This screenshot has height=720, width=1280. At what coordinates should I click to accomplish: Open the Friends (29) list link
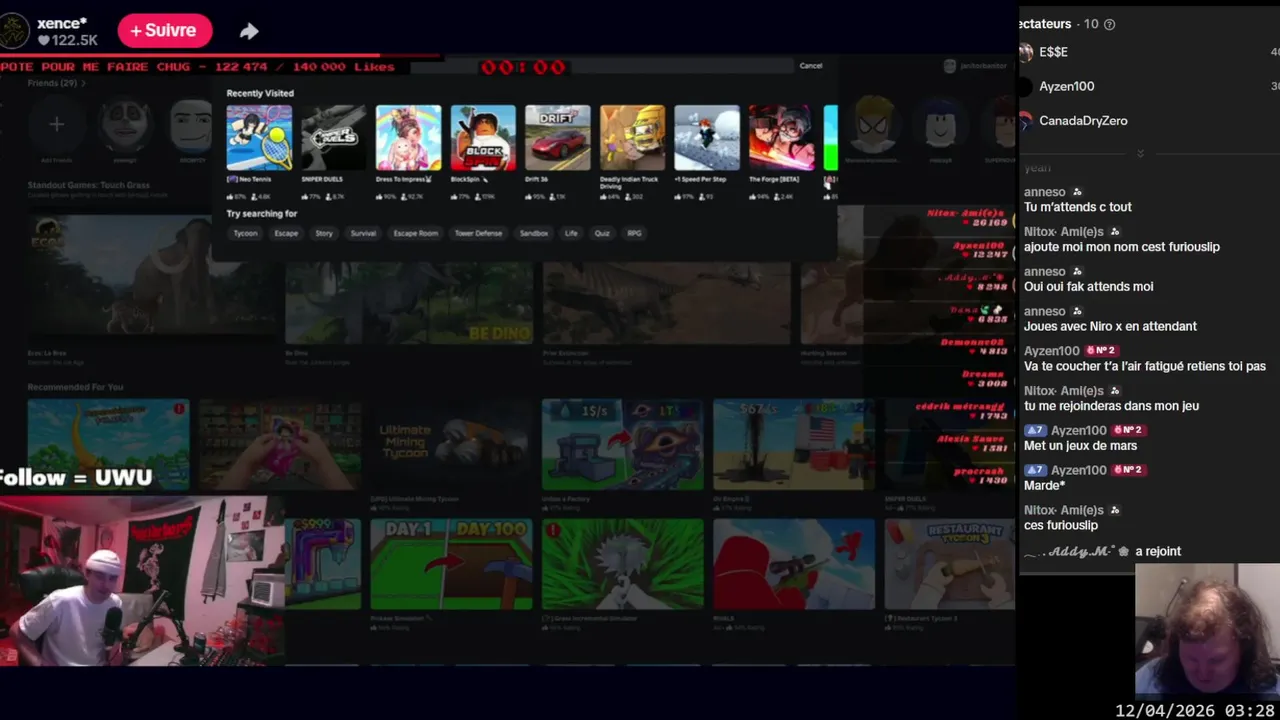click(56, 83)
